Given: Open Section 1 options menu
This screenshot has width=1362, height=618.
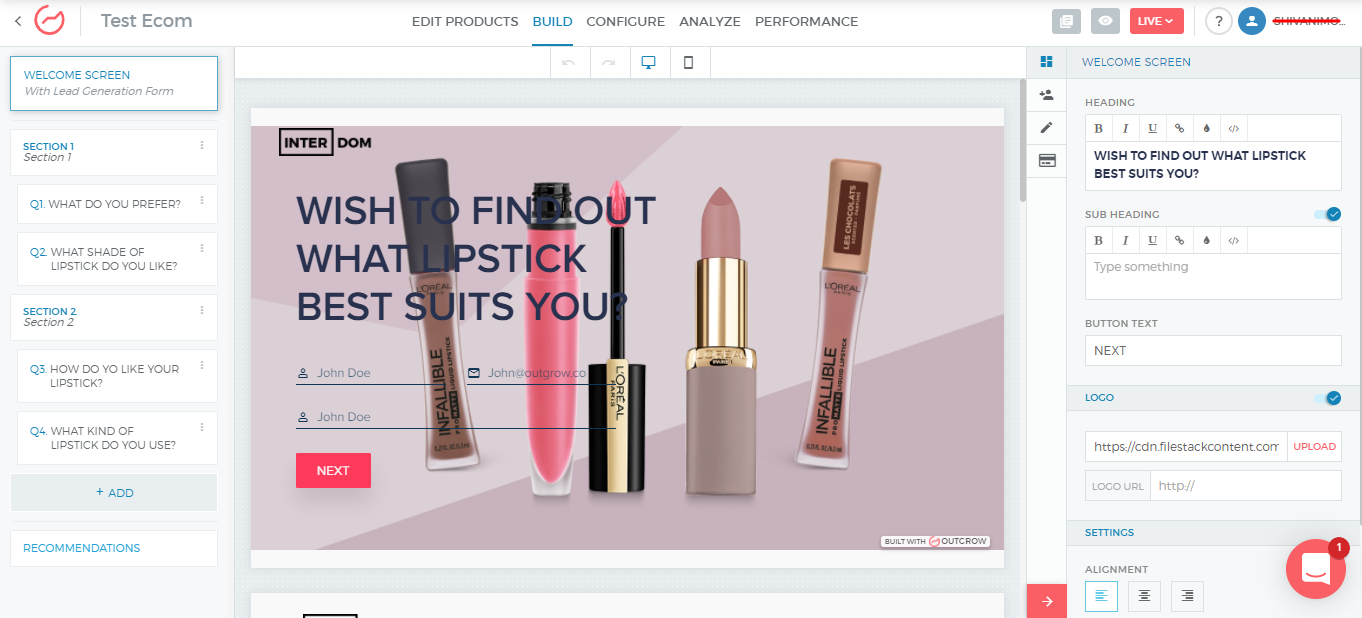Looking at the screenshot, I should coord(202,146).
